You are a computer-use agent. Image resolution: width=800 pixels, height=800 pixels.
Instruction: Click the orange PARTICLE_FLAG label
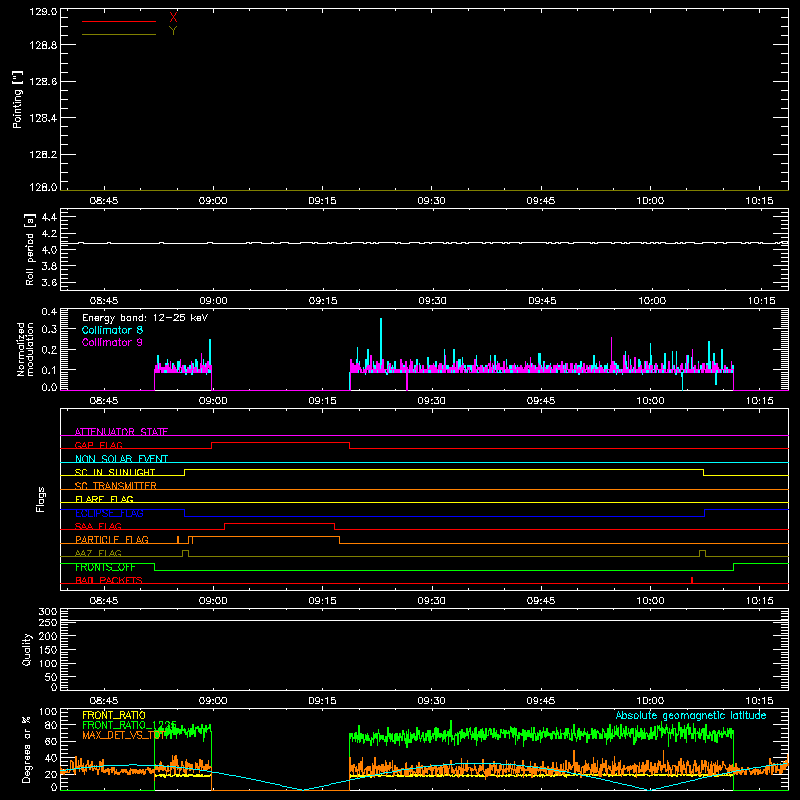112,540
